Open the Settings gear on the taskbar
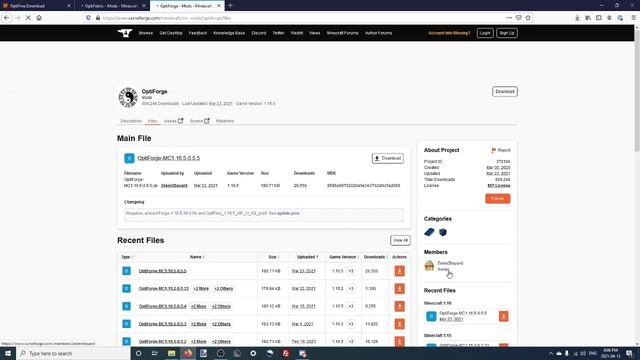640x360 pixels. [x=253, y=353]
